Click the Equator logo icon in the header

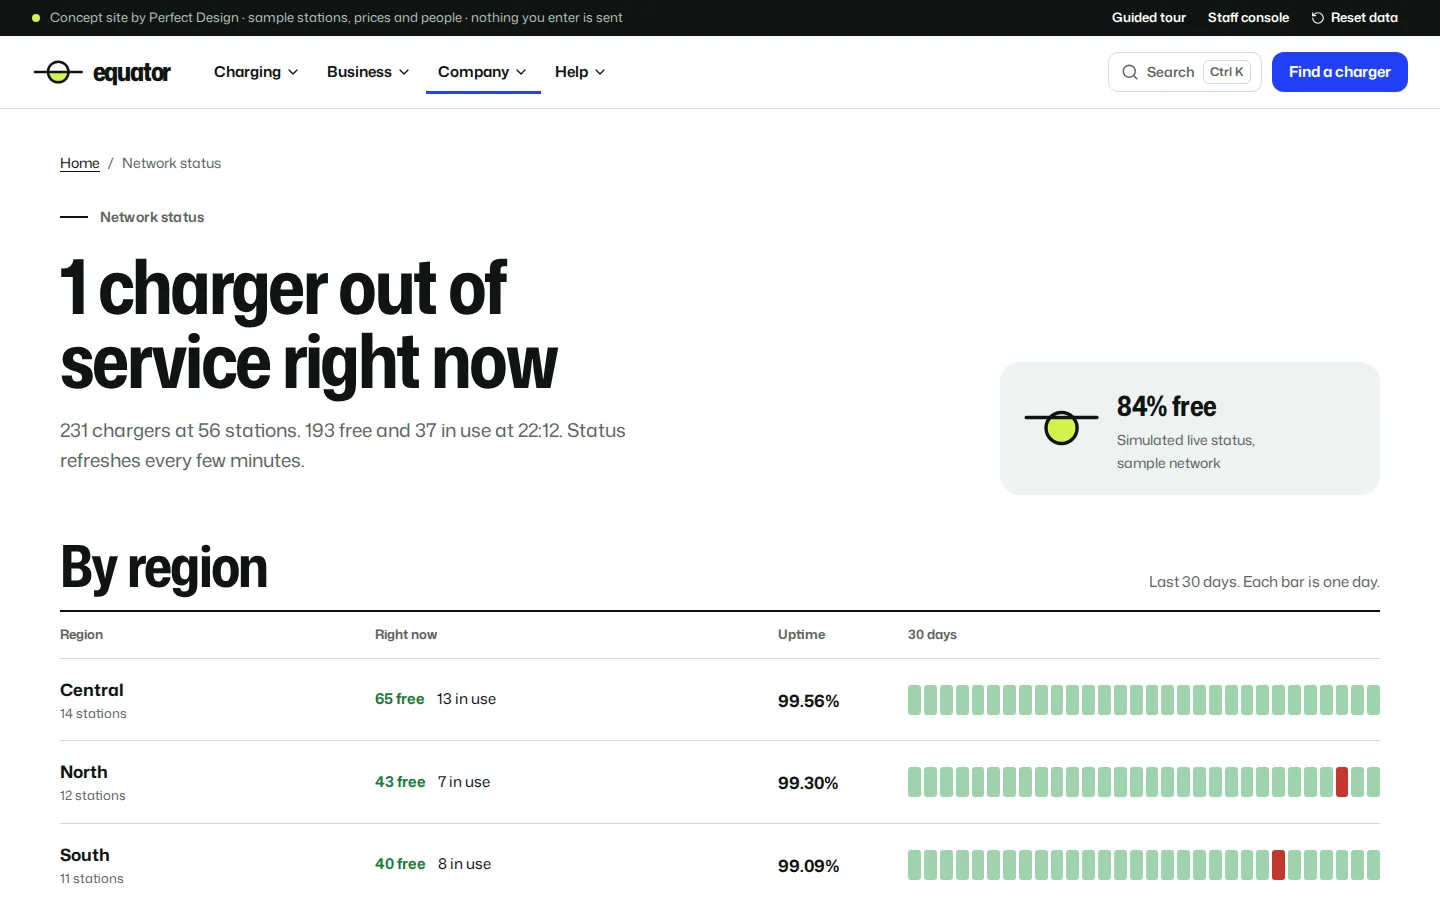point(58,72)
